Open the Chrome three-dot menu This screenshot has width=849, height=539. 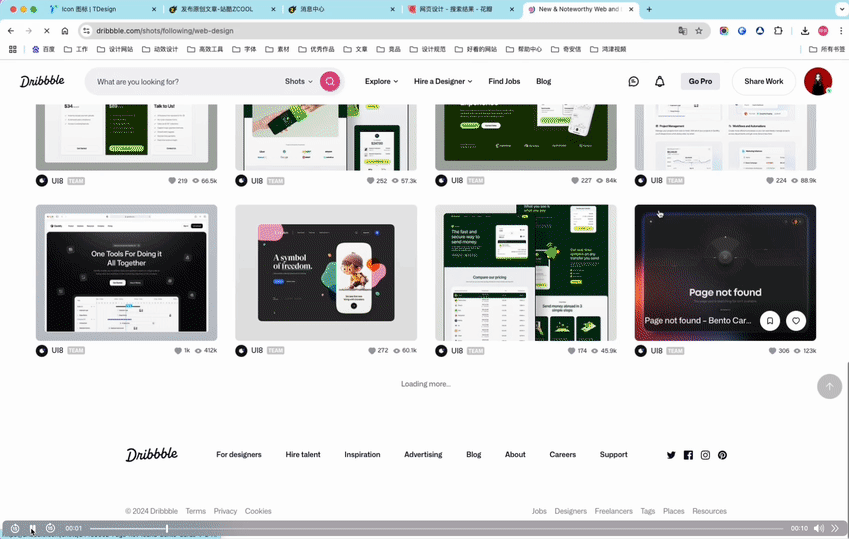click(x=841, y=31)
